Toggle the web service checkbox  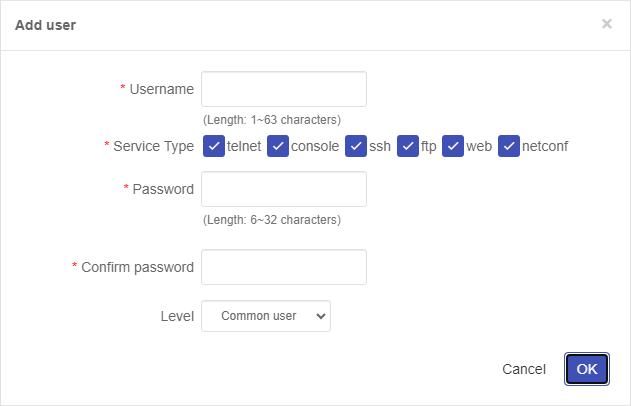[454, 146]
